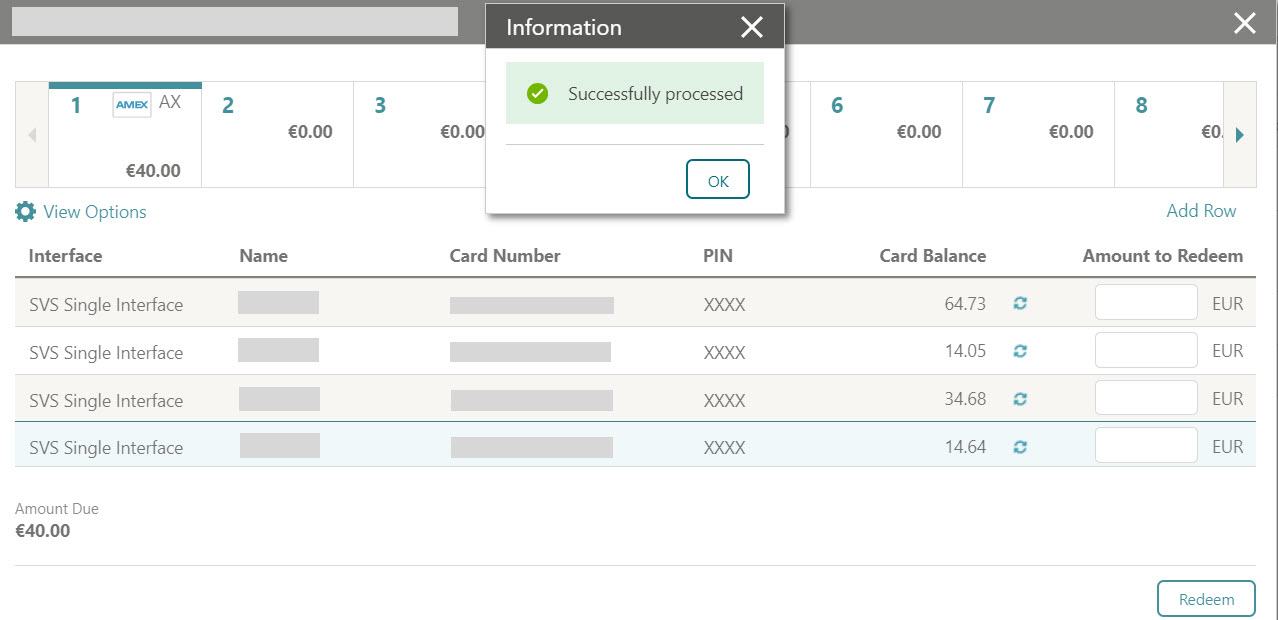Refresh balance of the 64.73 card
The image size is (1278, 620).
(1020, 302)
